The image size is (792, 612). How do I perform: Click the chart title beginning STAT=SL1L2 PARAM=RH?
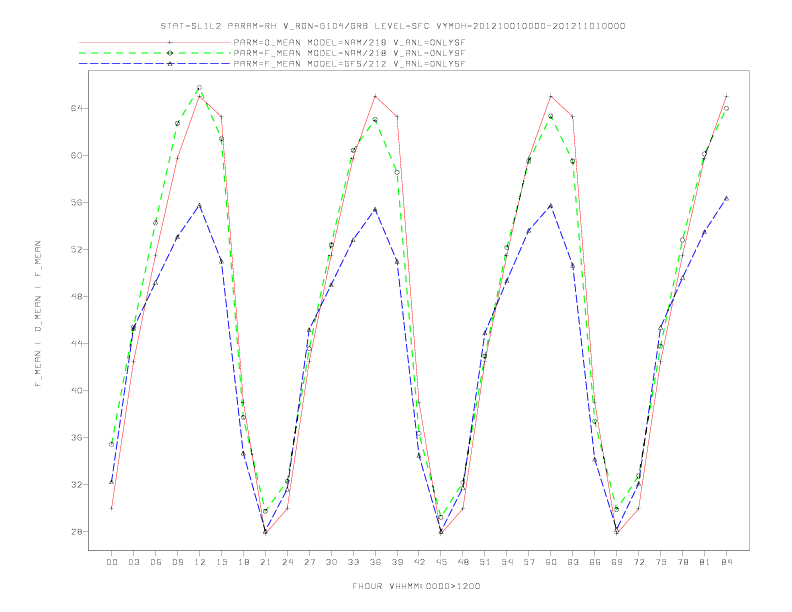pos(393,26)
